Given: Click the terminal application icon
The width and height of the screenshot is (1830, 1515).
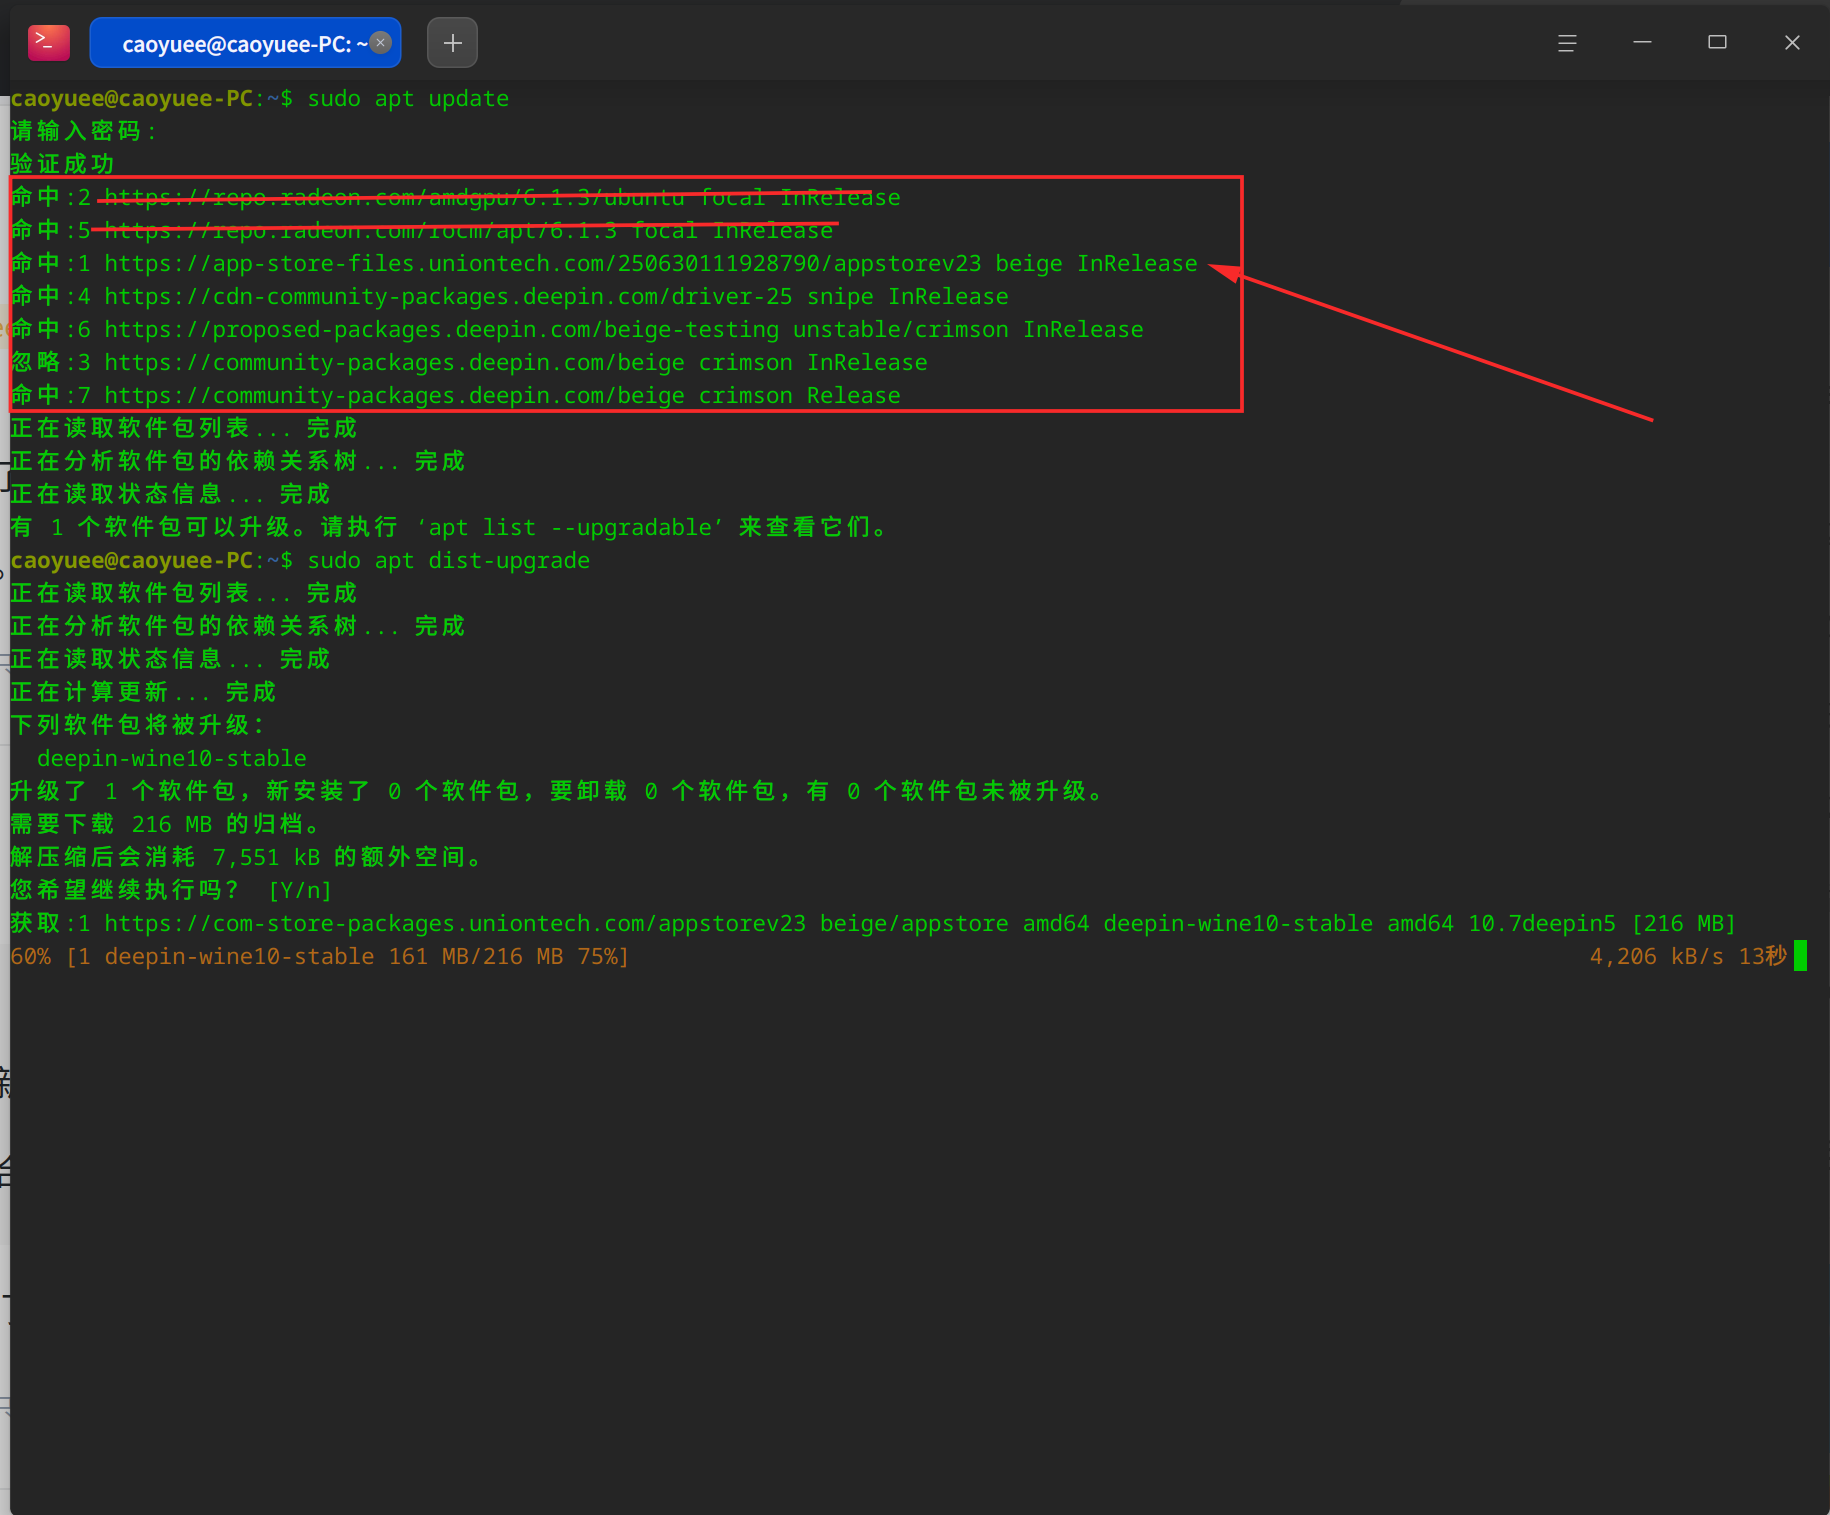Looking at the screenshot, I should (49, 43).
